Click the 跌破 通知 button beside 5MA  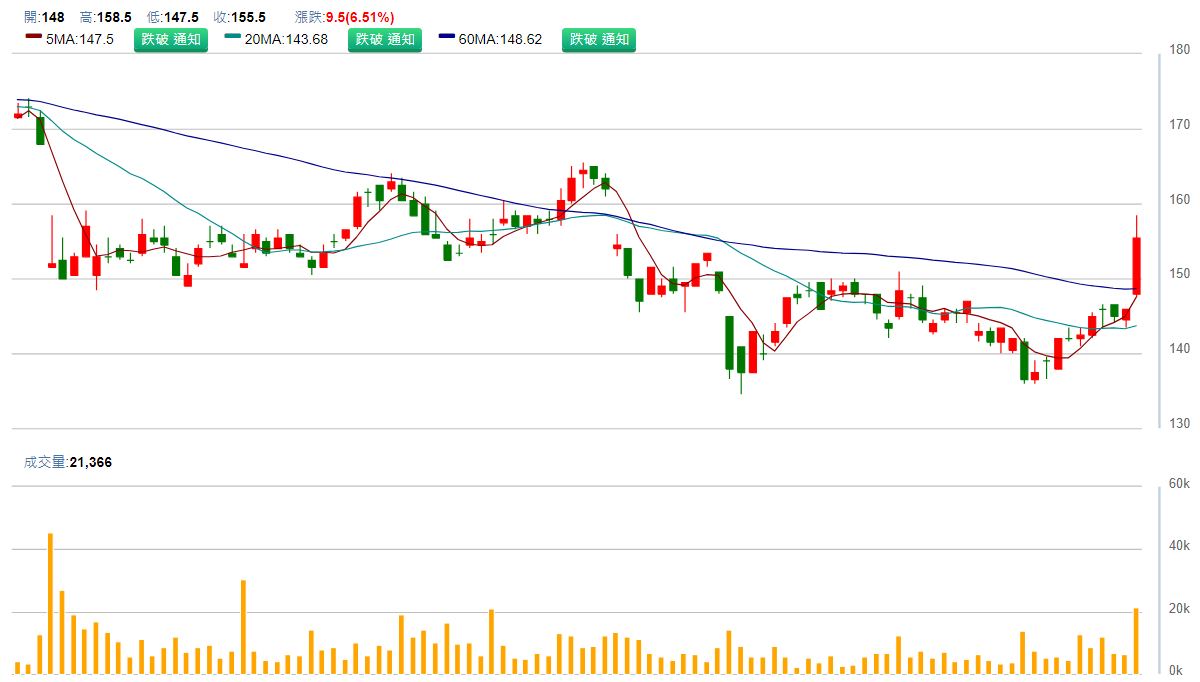click(x=171, y=39)
